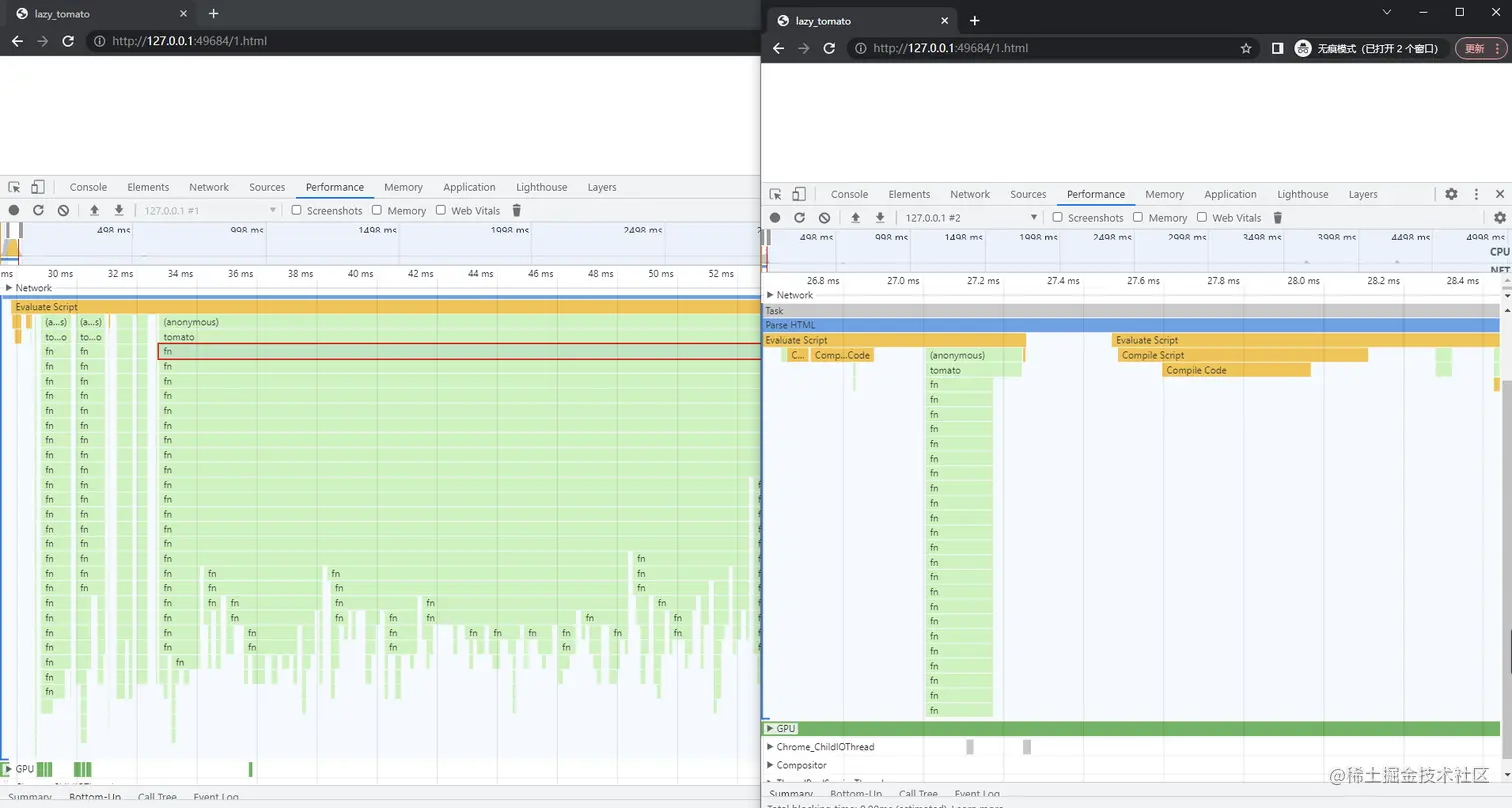
Task: Open capture settings gear in right Performance toolbar
Action: tap(1499, 217)
